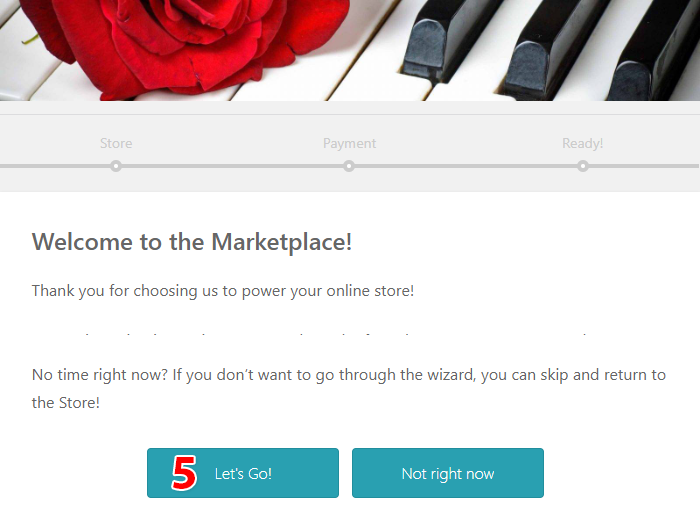The height and width of the screenshot is (532, 700).
Task: Click the Welcome to the Marketplace heading
Action: tap(192, 242)
